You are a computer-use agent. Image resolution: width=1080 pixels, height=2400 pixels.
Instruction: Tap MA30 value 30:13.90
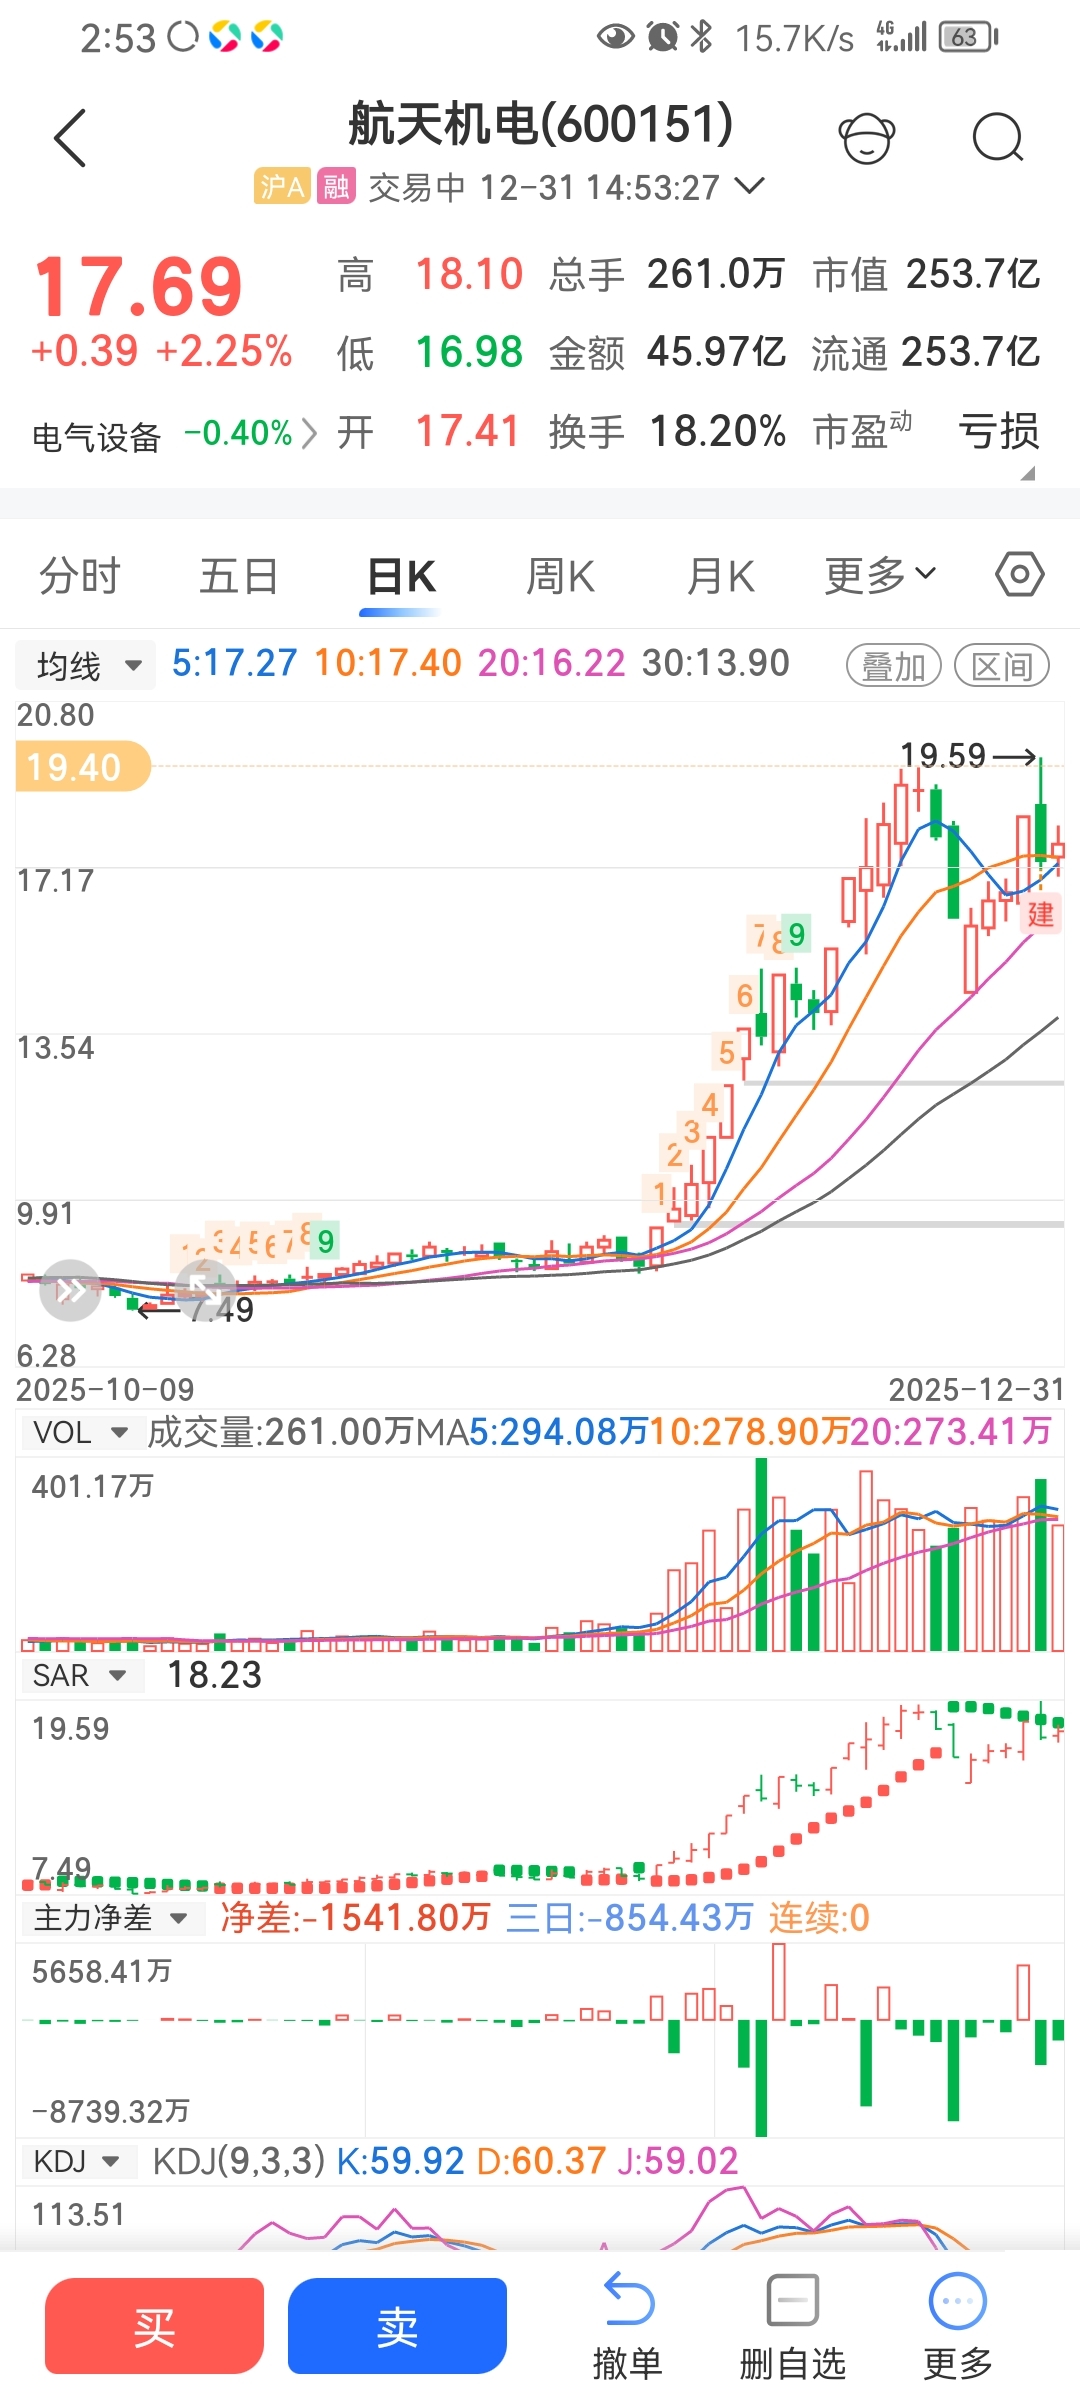point(716,663)
